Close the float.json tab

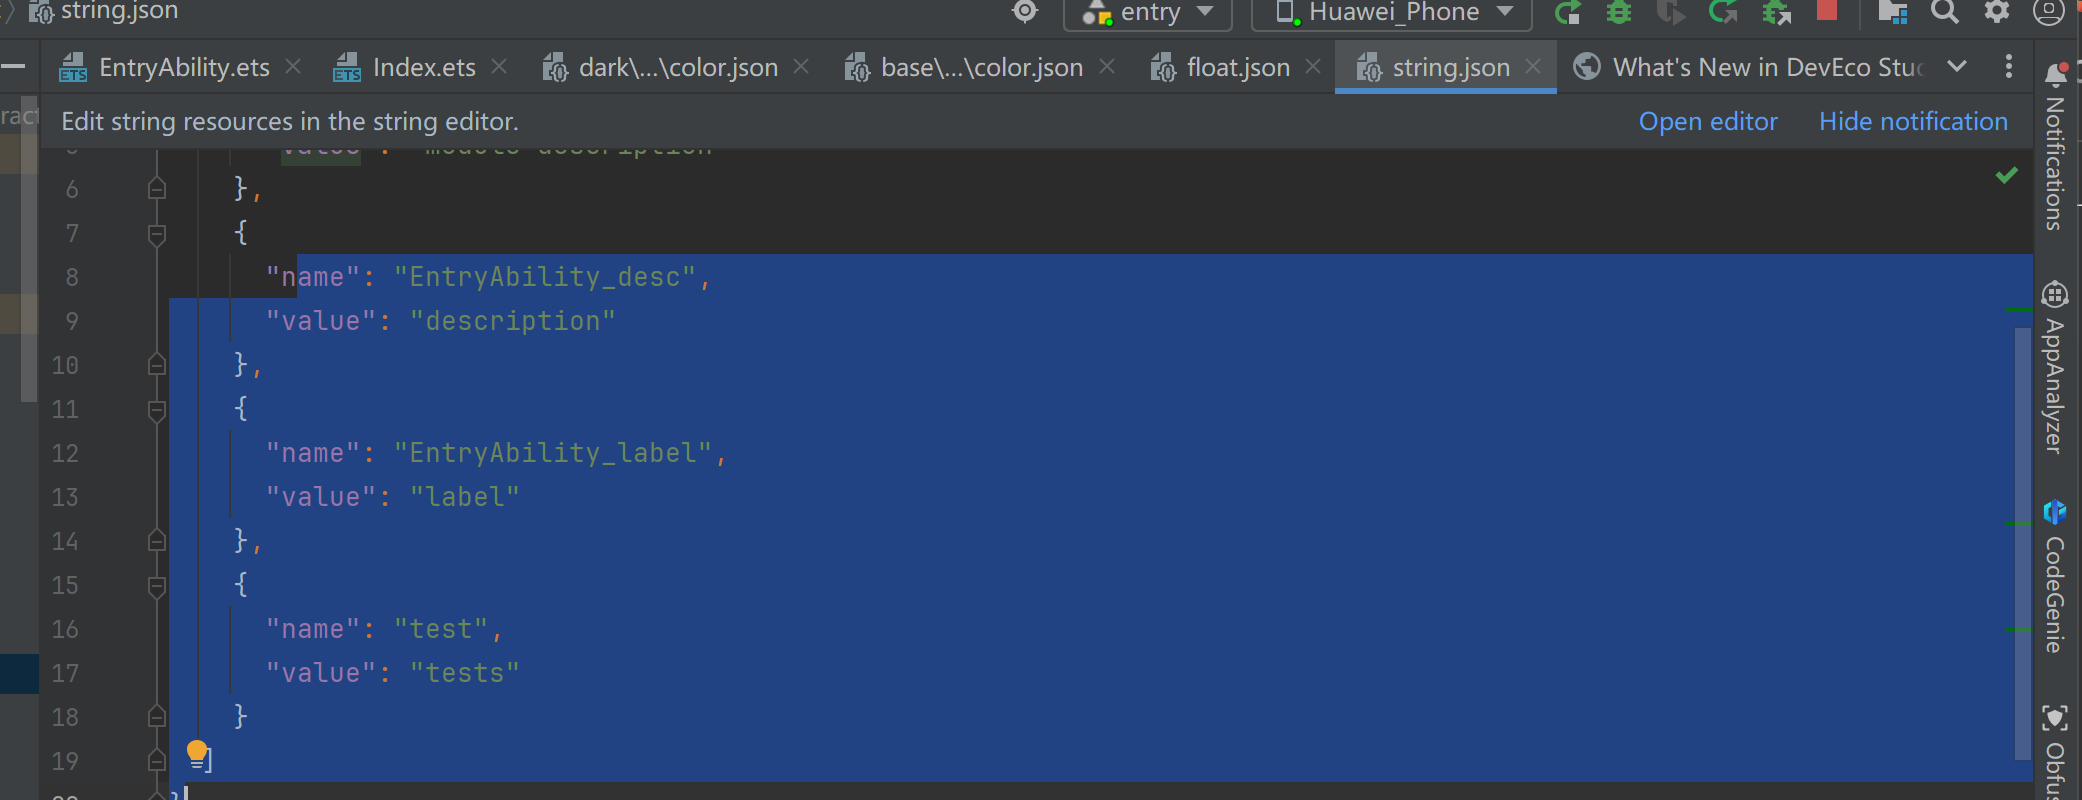point(1313,66)
